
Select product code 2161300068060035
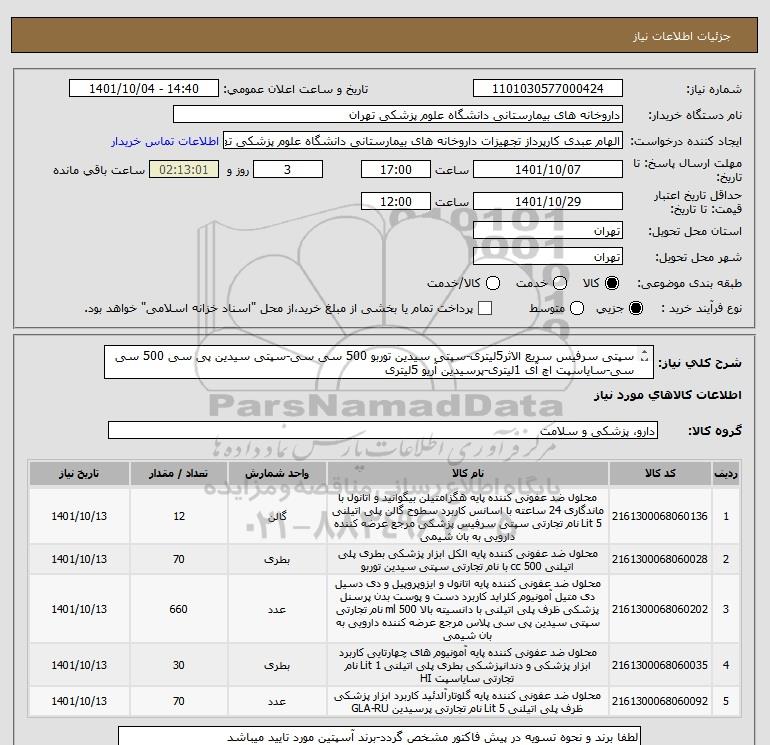click(660, 665)
